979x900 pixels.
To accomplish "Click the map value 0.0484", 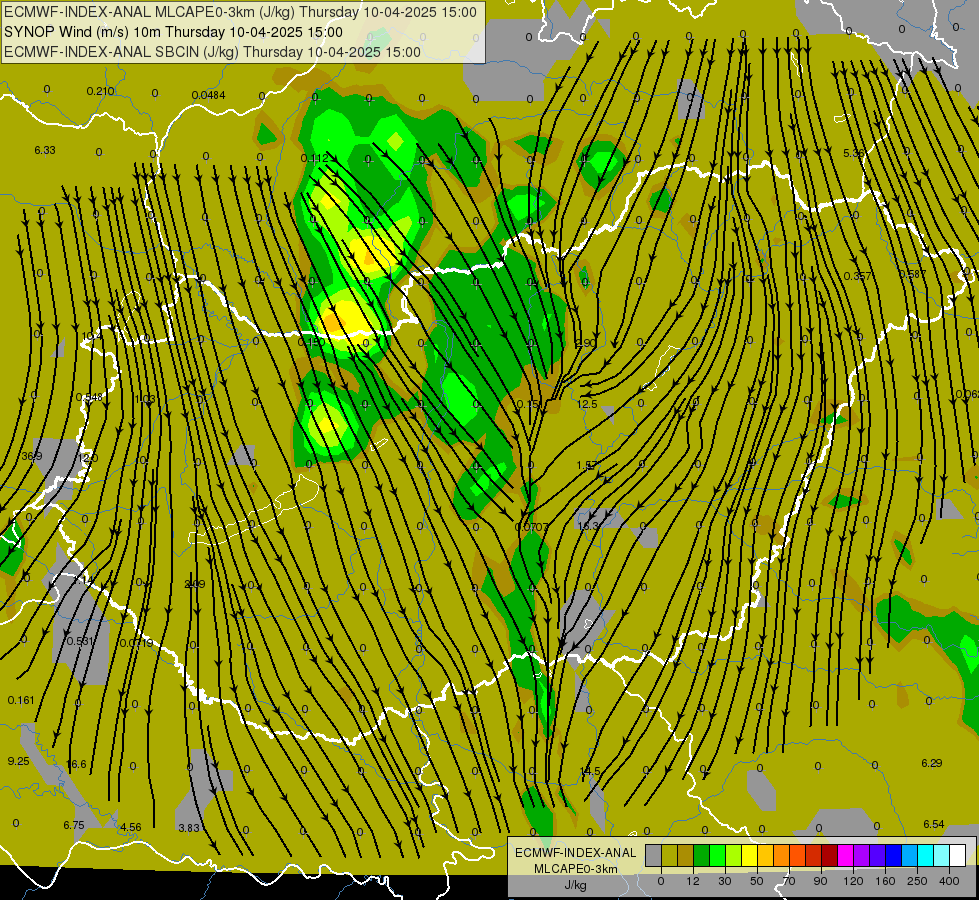I will click(209, 96).
